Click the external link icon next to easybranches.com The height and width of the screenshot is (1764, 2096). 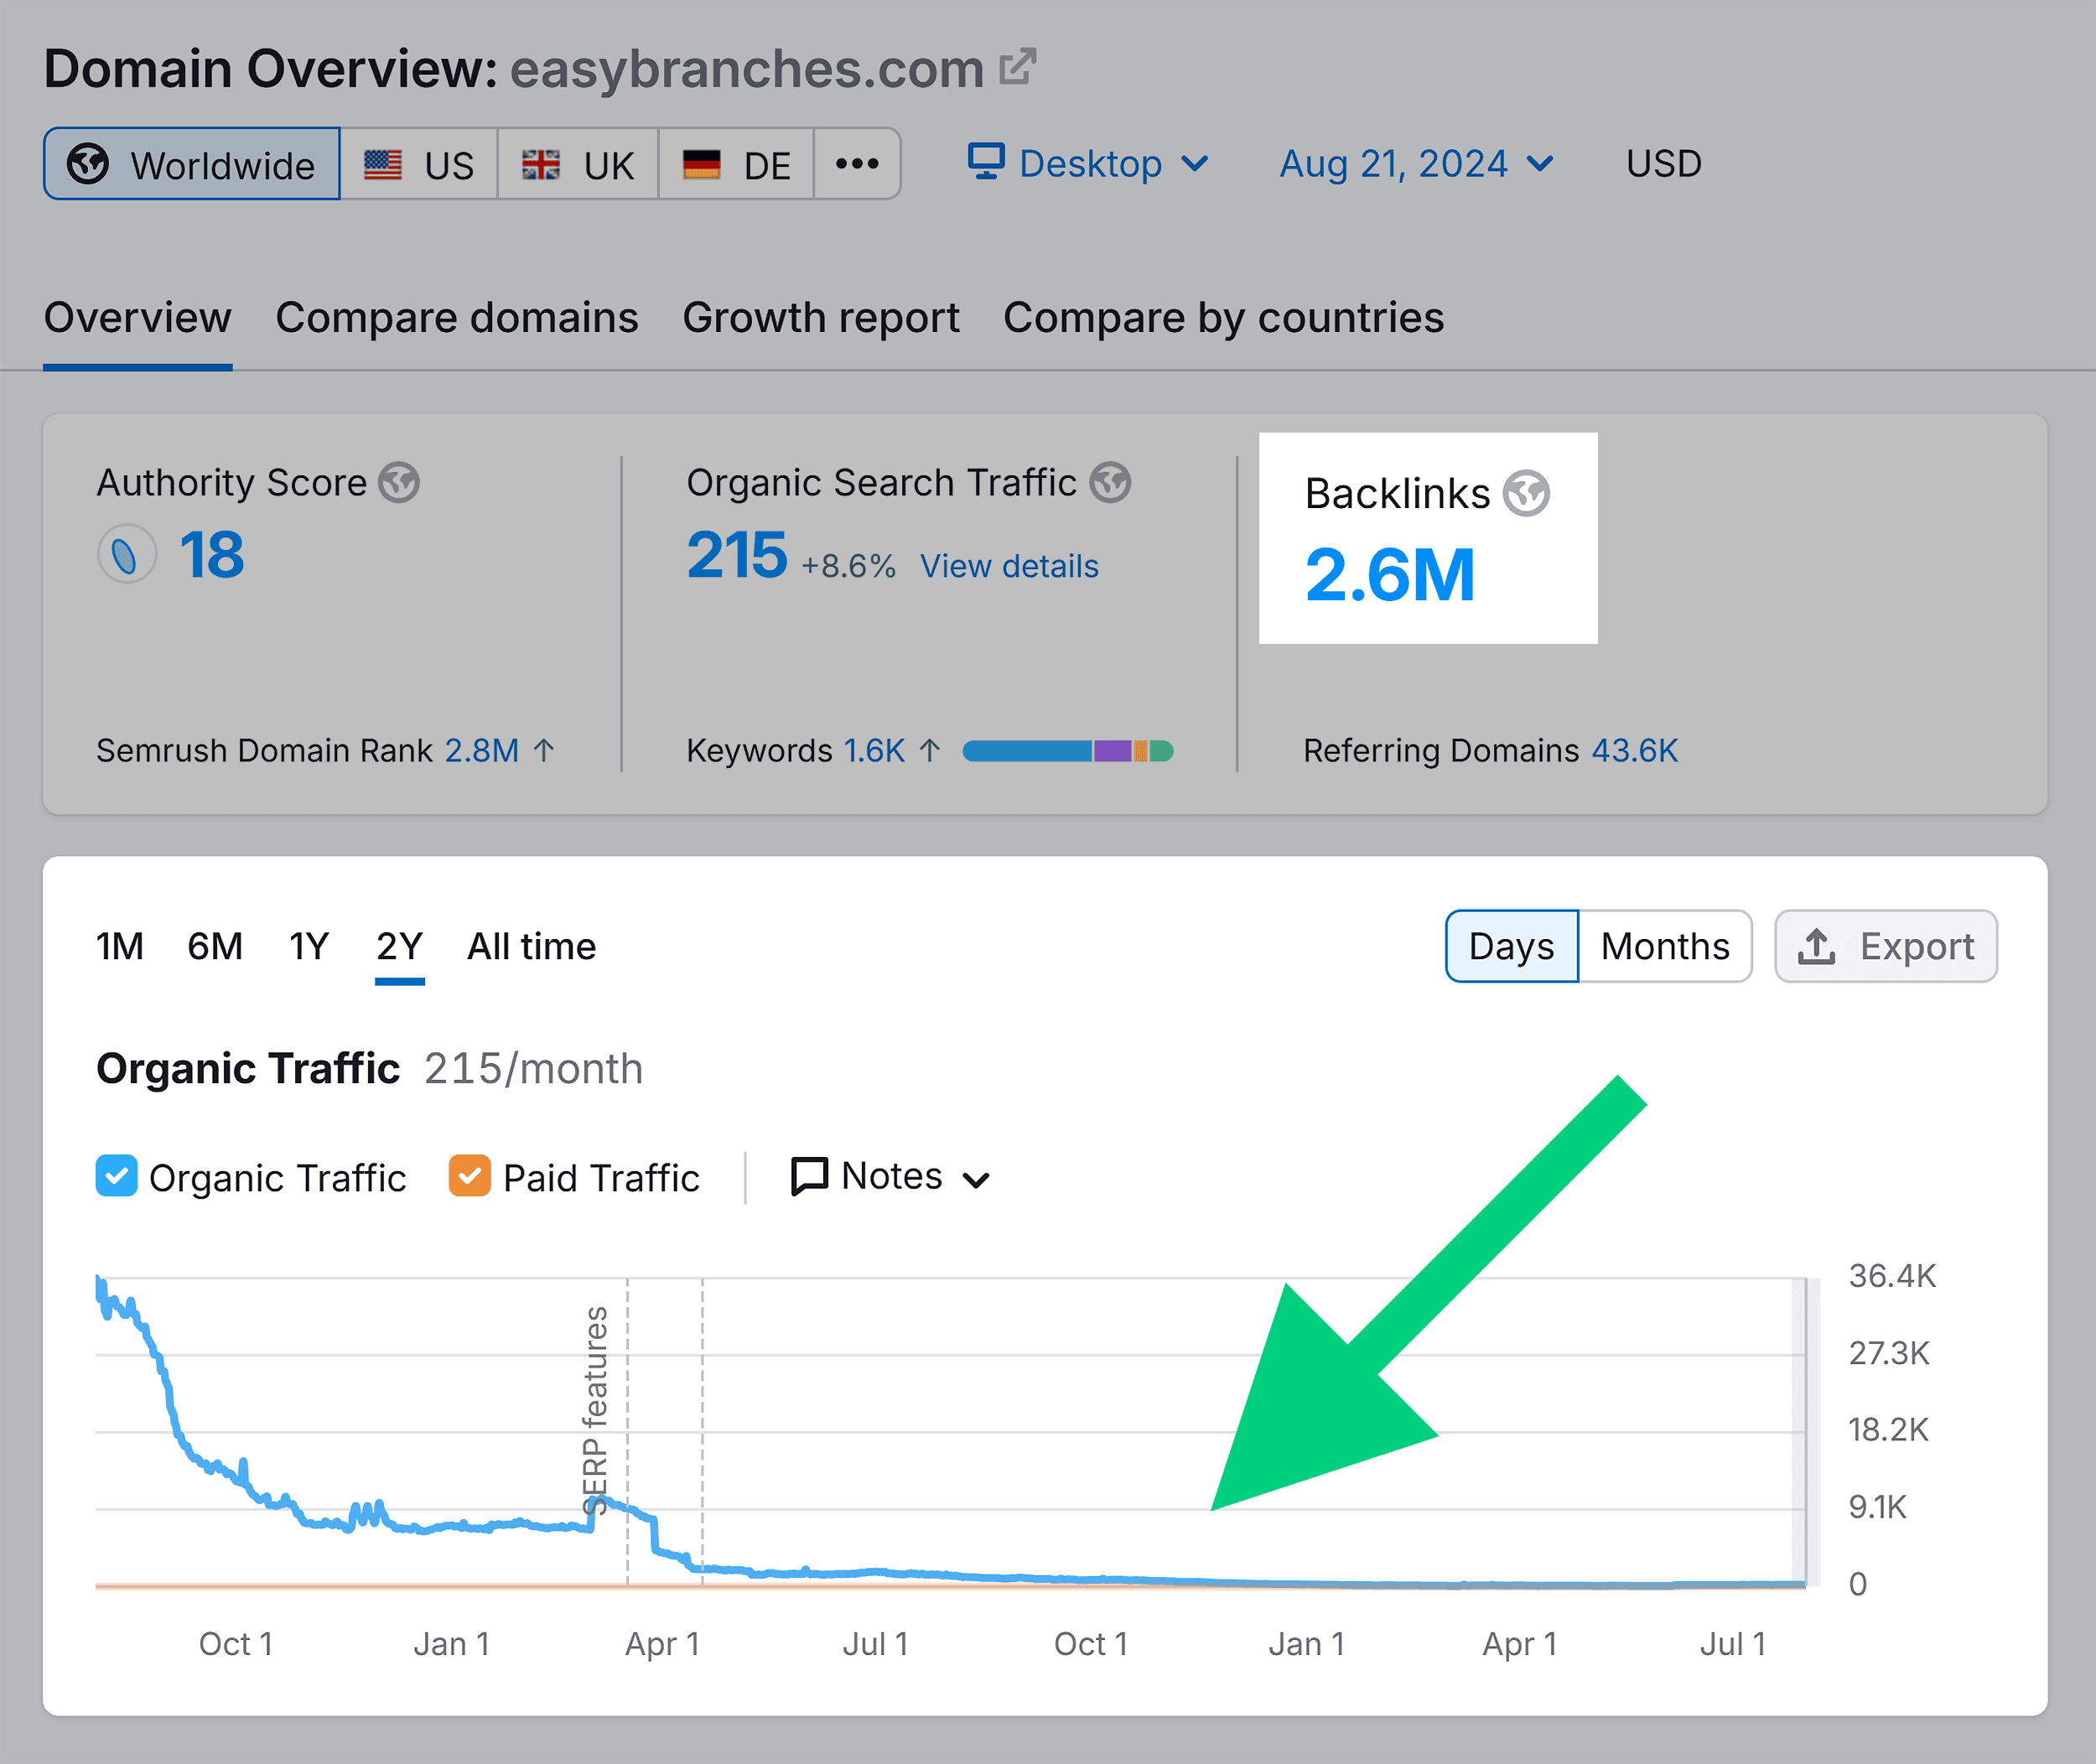(x=1017, y=66)
